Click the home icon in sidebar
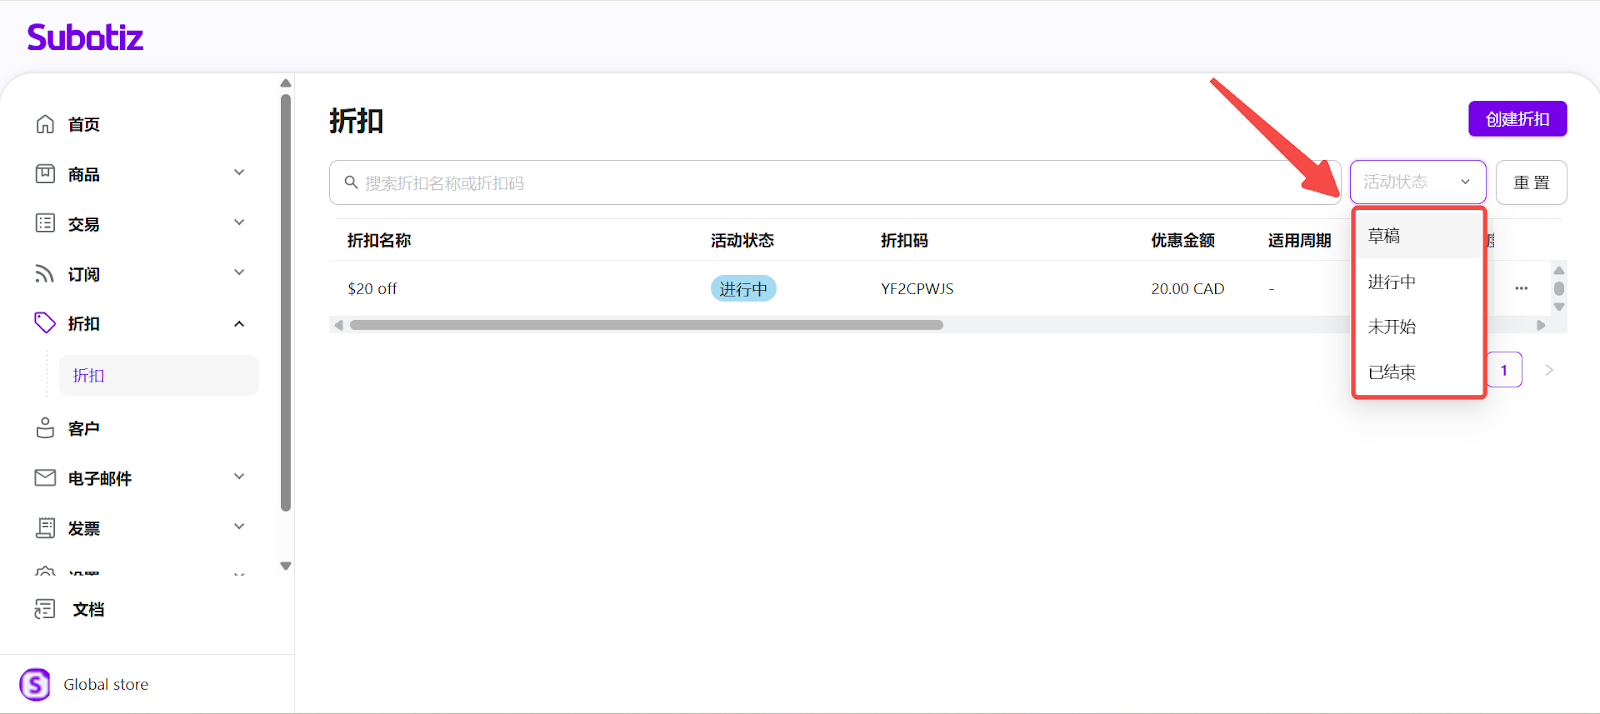Screen dimensions: 1600x714 [45, 124]
